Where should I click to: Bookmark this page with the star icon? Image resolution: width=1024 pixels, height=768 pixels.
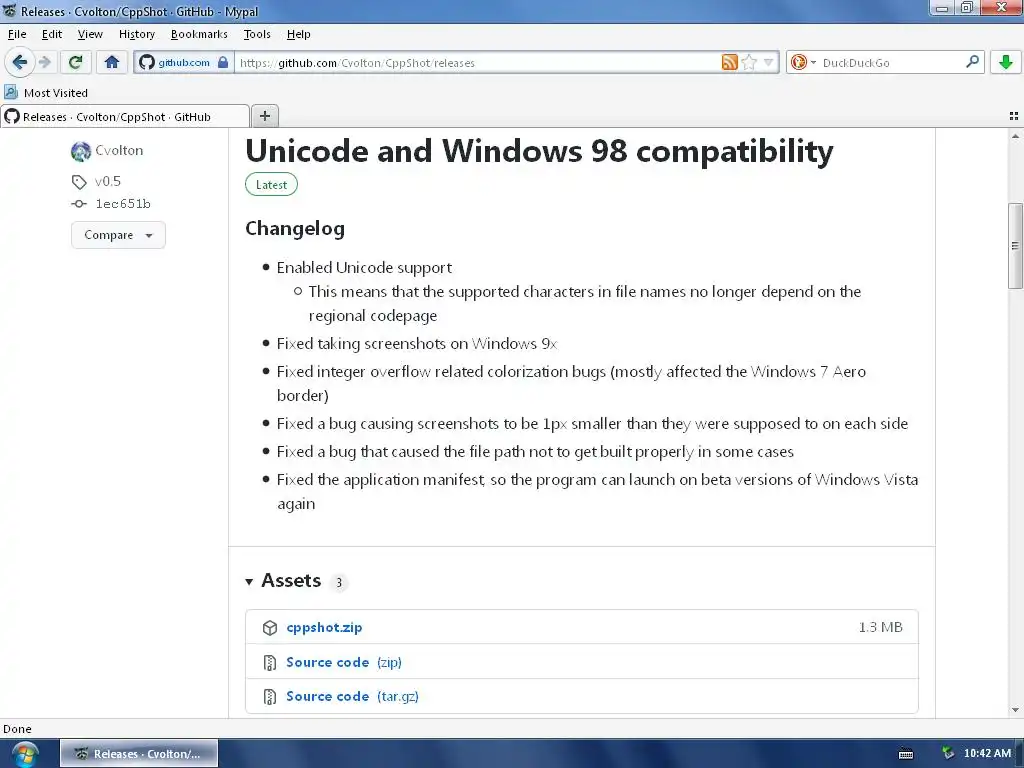(749, 62)
